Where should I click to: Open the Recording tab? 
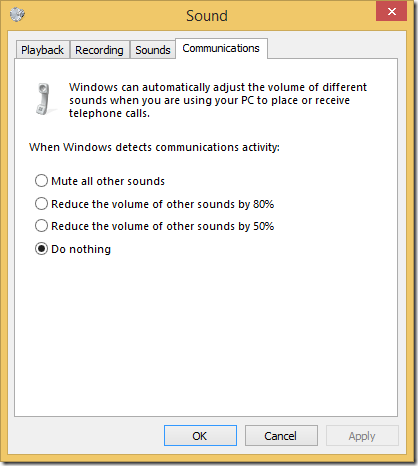click(x=99, y=50)
